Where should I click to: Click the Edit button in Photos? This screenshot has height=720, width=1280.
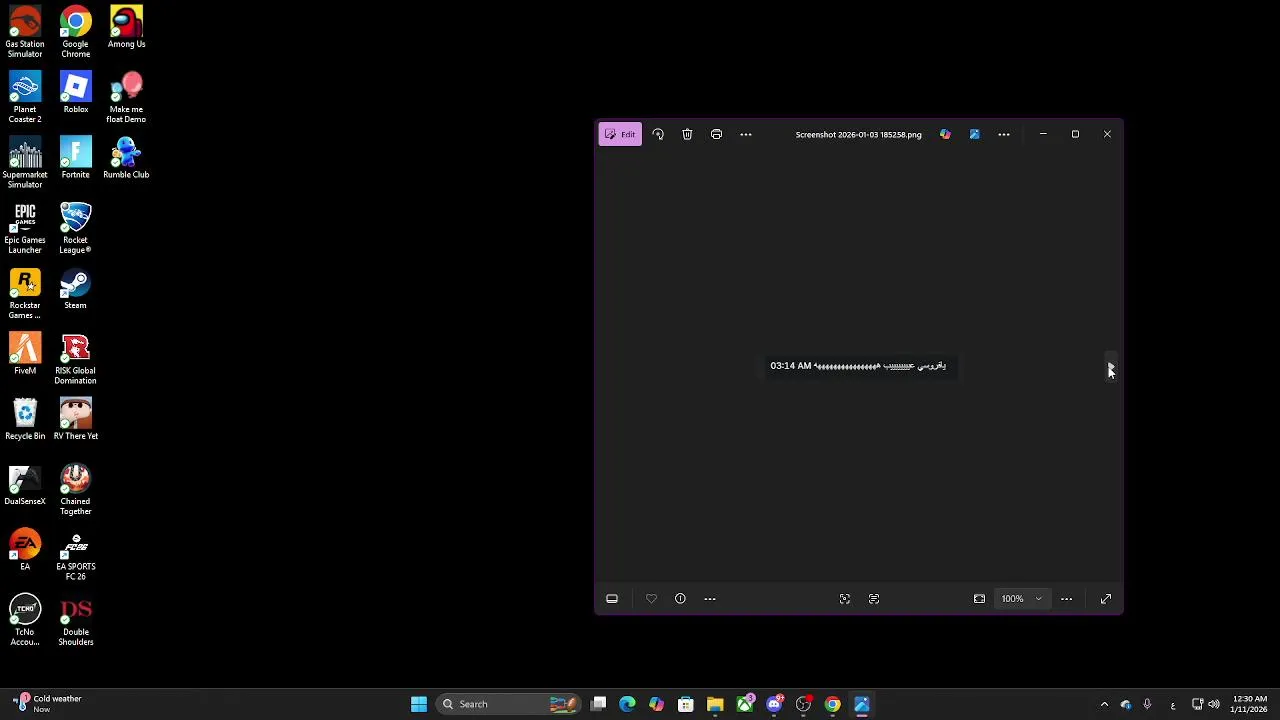coord(620,134)
